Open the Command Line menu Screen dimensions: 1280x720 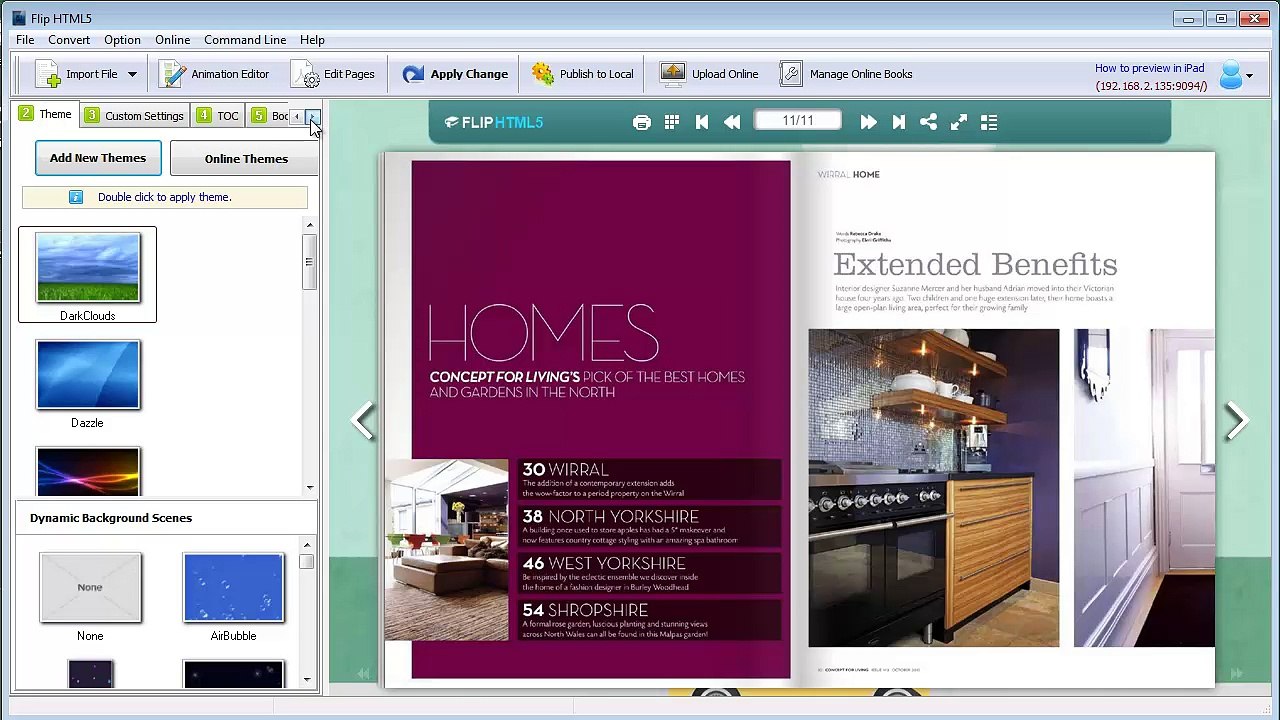(245, 40)
